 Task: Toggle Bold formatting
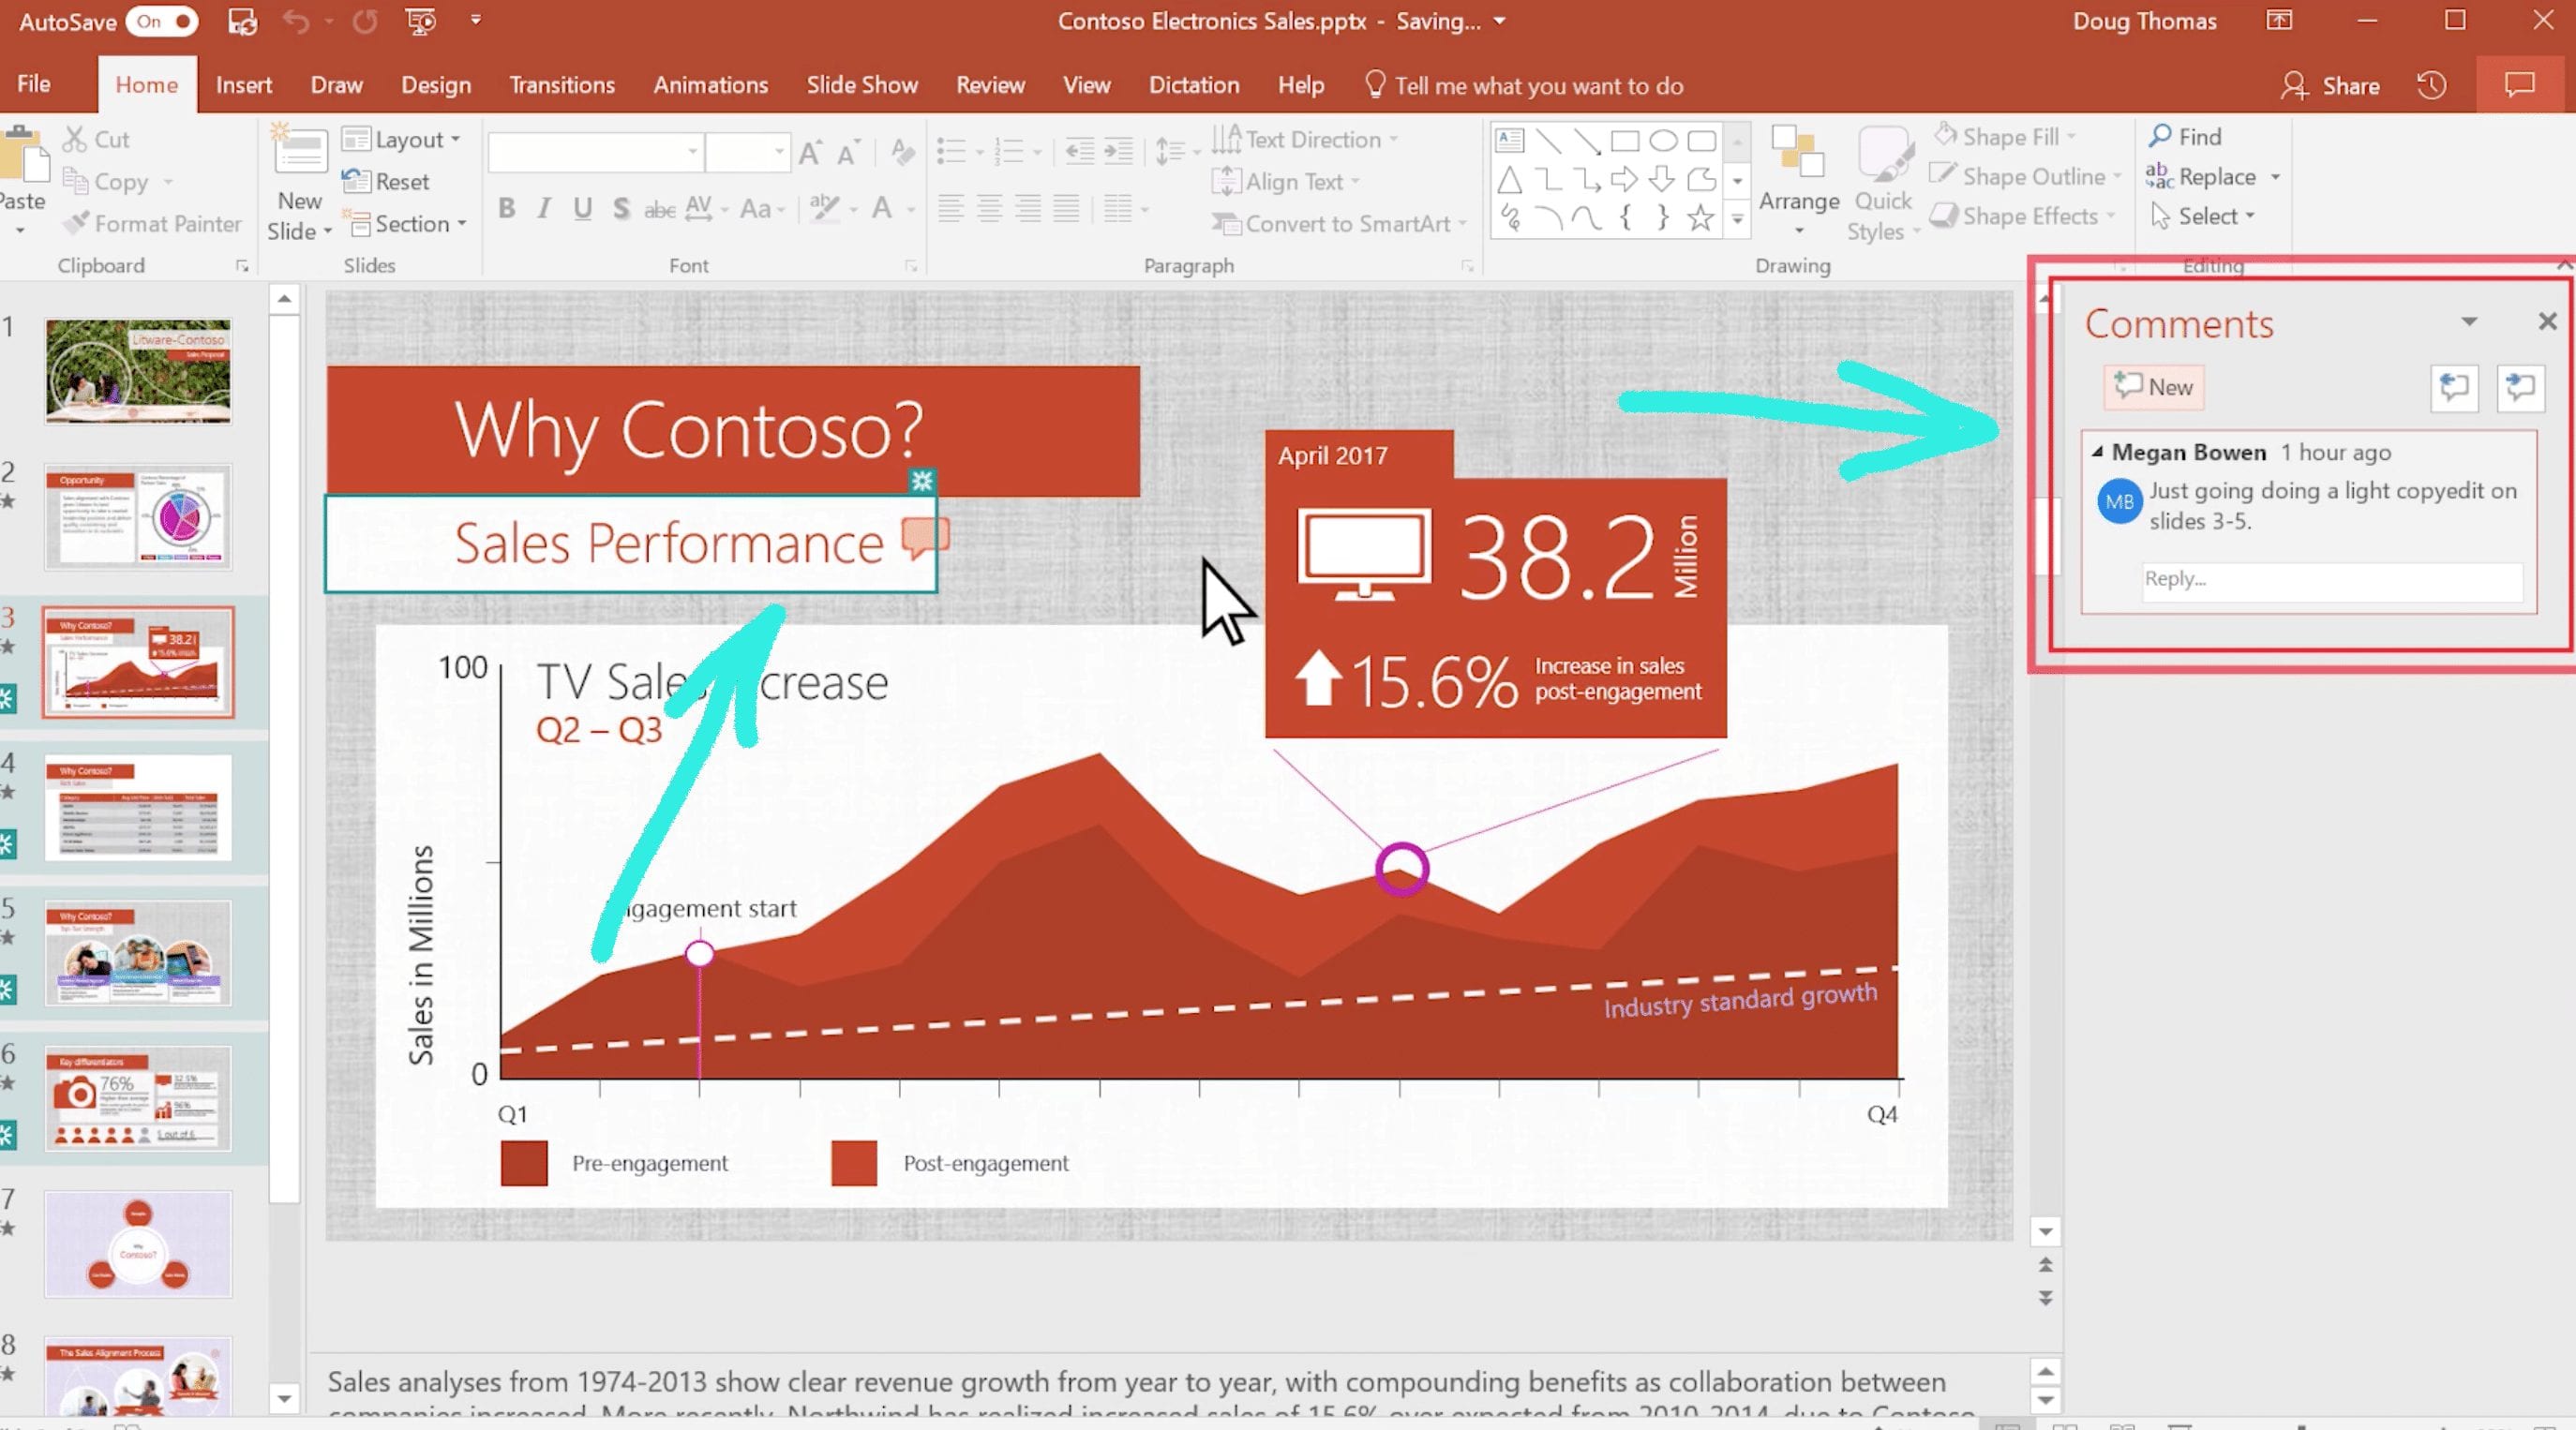point(507,208)
